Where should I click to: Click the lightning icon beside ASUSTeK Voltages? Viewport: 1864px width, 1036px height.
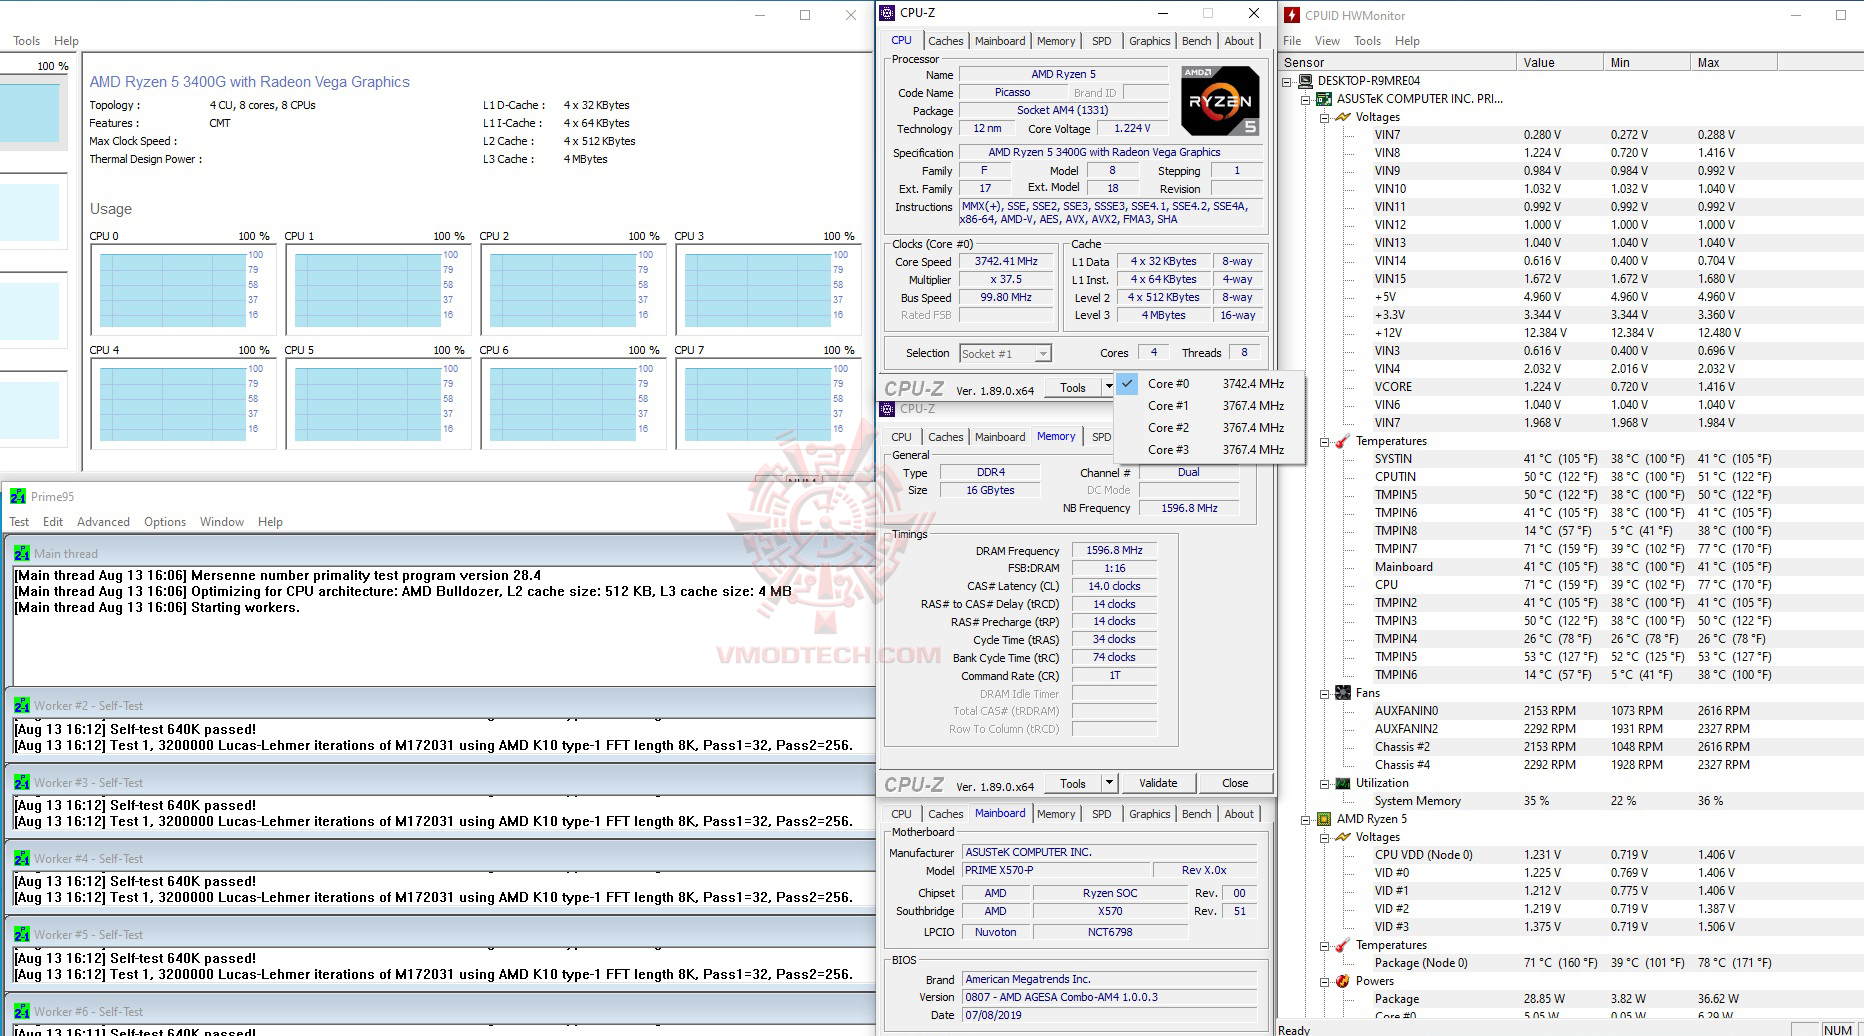point(1343,117)
